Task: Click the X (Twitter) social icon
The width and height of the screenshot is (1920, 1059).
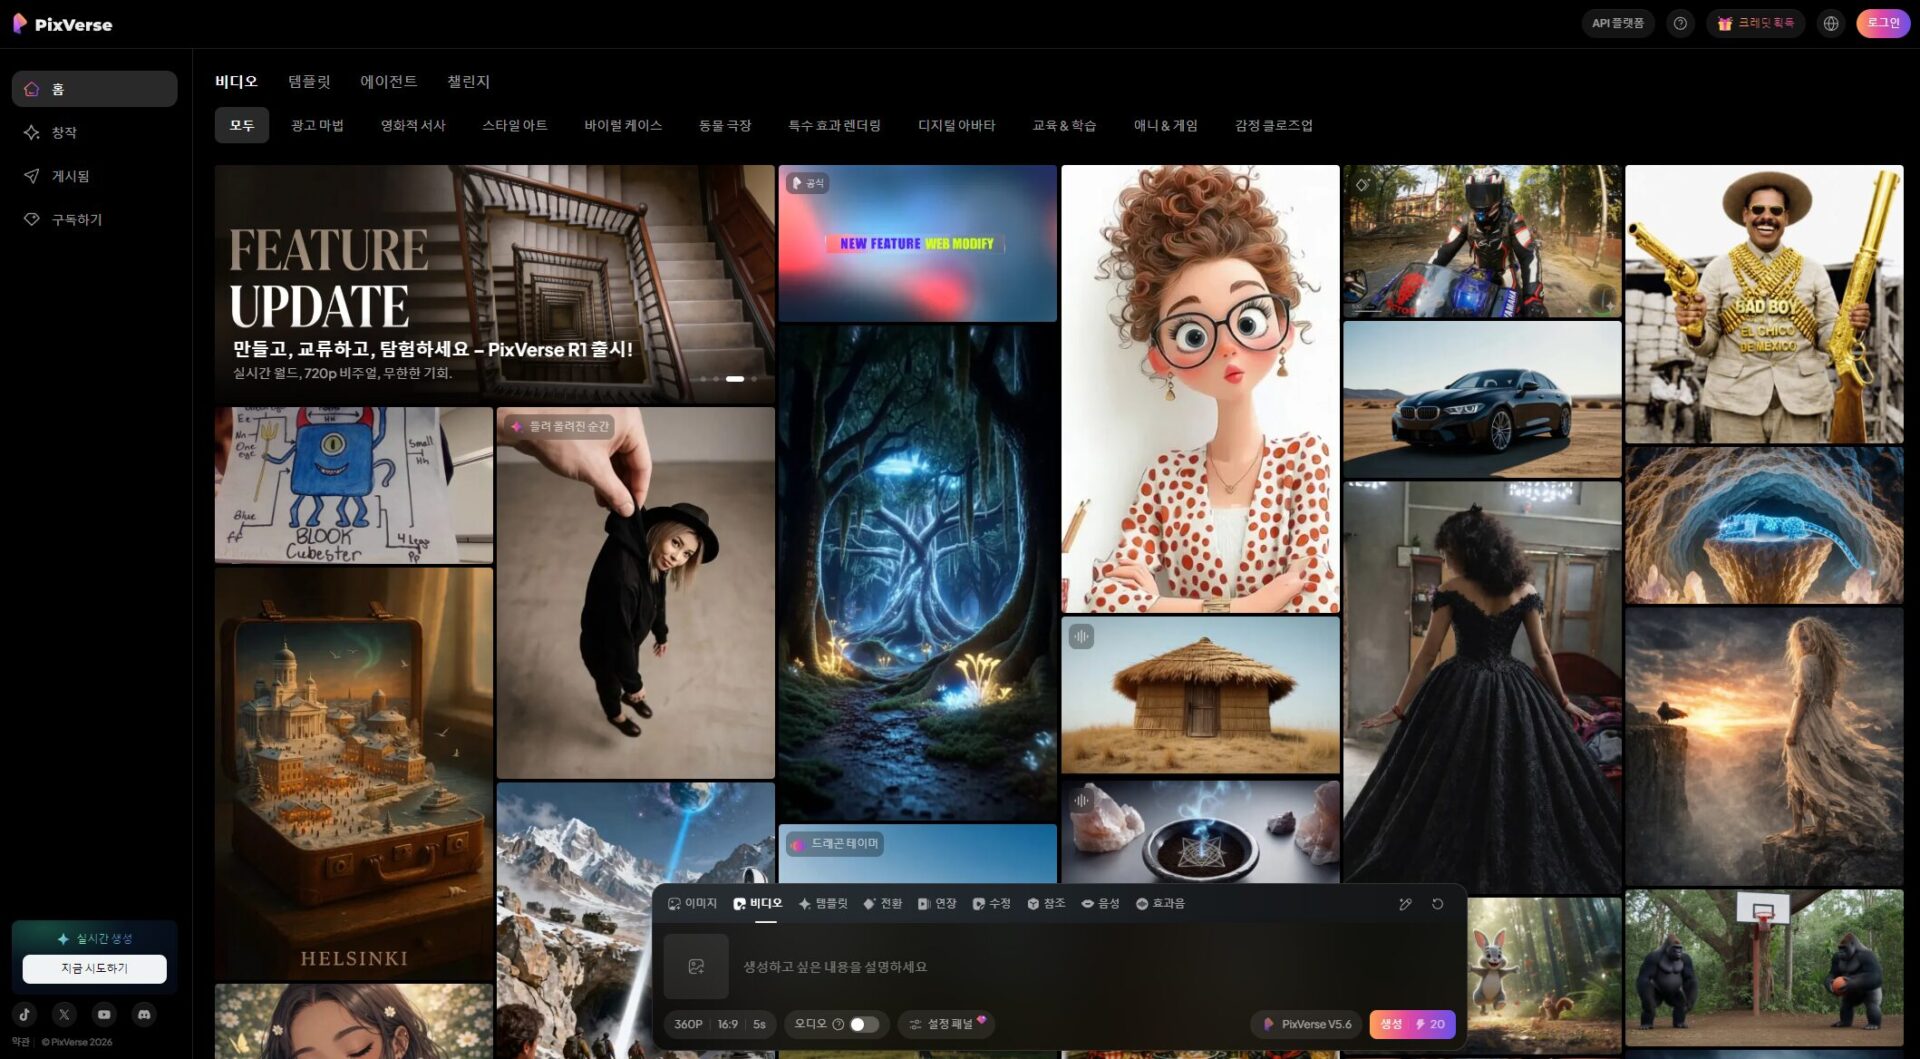Action: point(65,1014)
